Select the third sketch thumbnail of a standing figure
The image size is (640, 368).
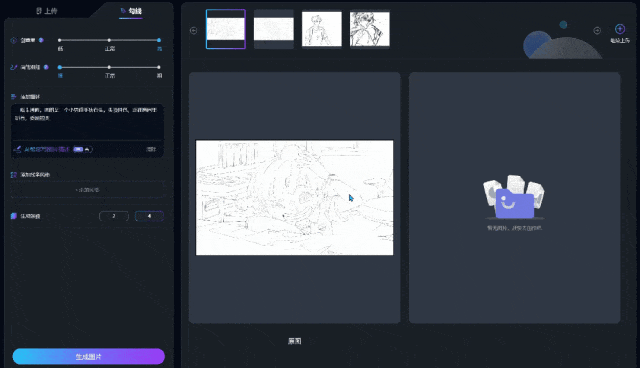click(x=322, y=29)
